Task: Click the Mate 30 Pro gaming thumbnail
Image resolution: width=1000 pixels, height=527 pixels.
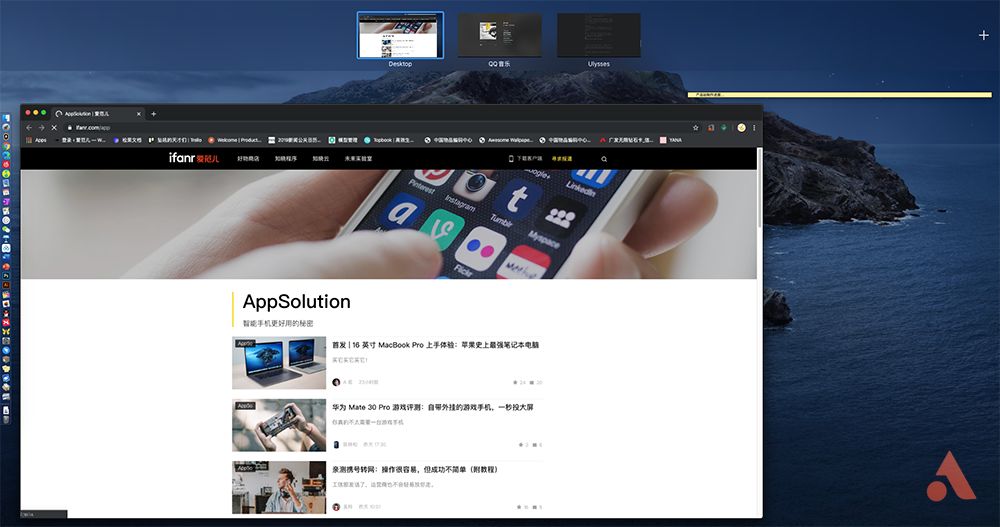Action: click(279, 426)
